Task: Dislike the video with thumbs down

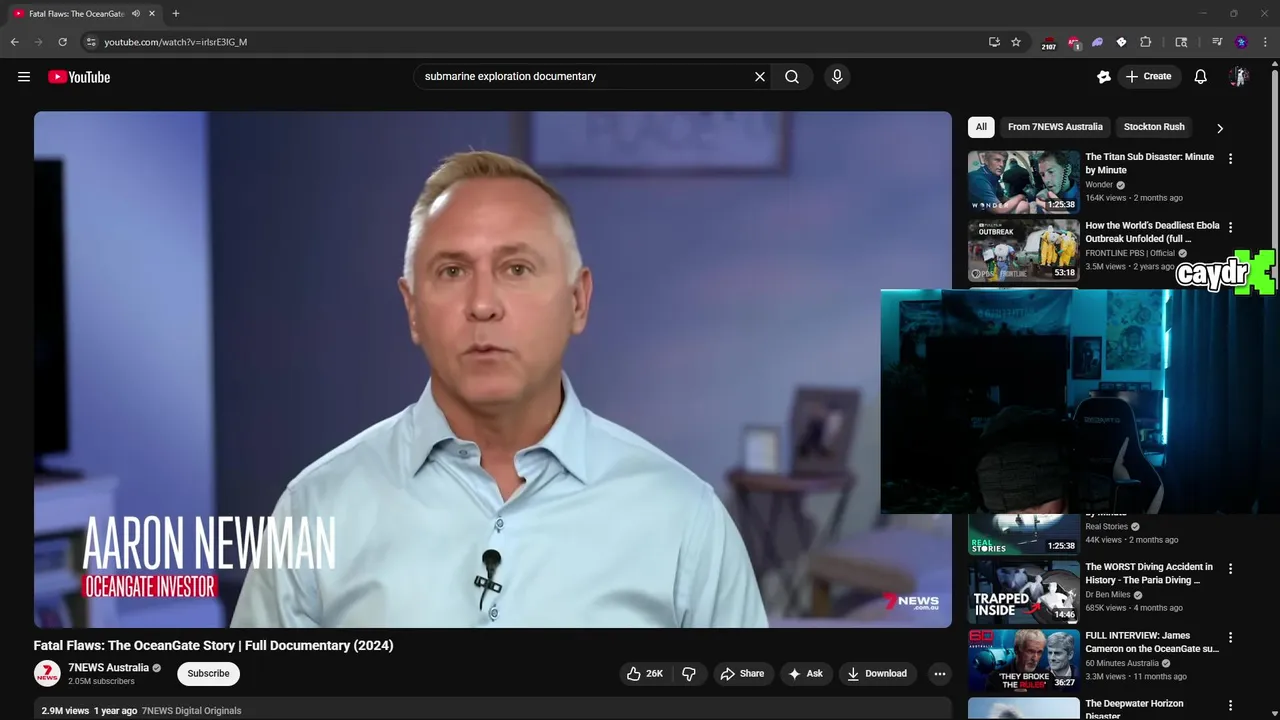Action: [x=689, y=674]
